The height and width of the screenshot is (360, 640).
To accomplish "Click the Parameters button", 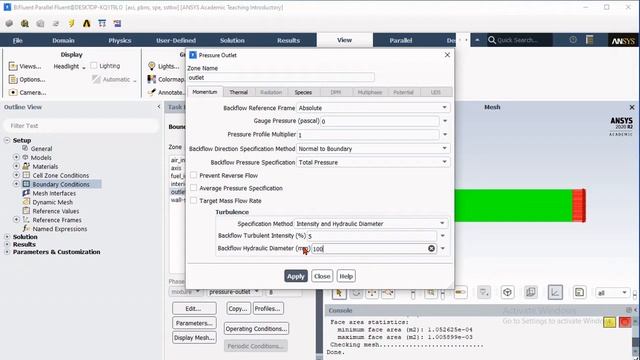I will pyautogui.click(x=194, y=323).
